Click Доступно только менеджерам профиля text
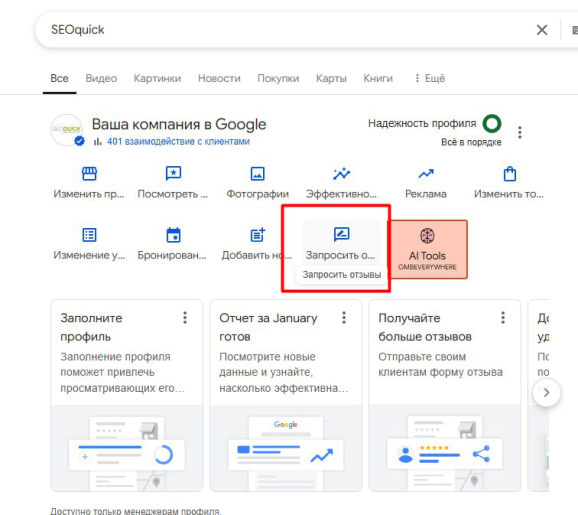The height and width of the screenshot is (515, 578). tap(136, 511)
